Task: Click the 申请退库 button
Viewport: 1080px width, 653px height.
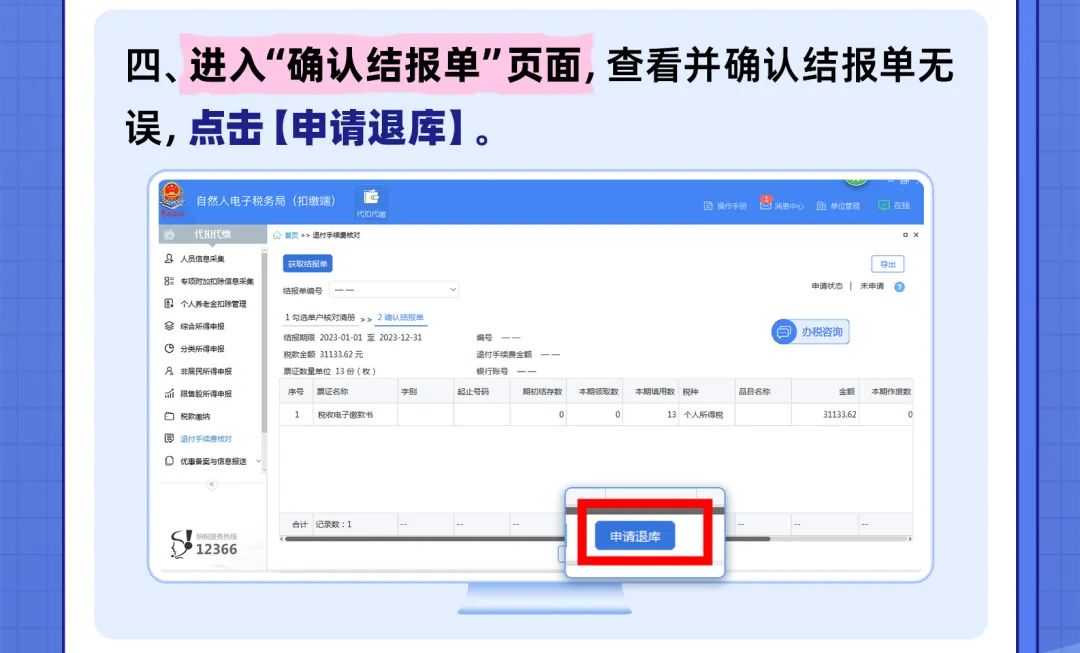Action: 635,536
